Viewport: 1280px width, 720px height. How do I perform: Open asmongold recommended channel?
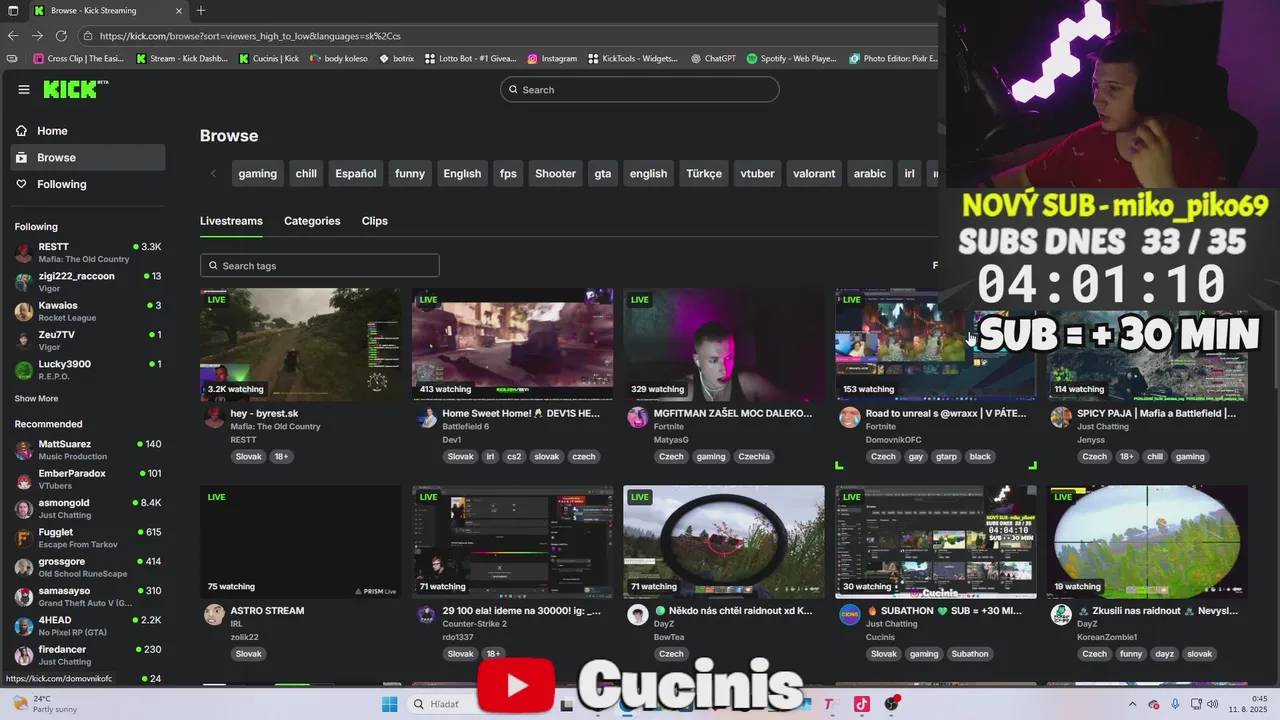coord(88,508)
